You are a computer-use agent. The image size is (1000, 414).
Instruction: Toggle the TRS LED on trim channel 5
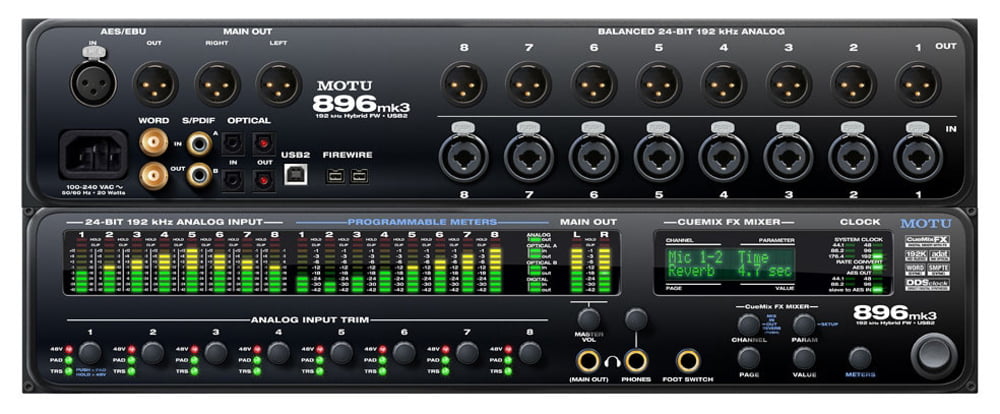320,371
